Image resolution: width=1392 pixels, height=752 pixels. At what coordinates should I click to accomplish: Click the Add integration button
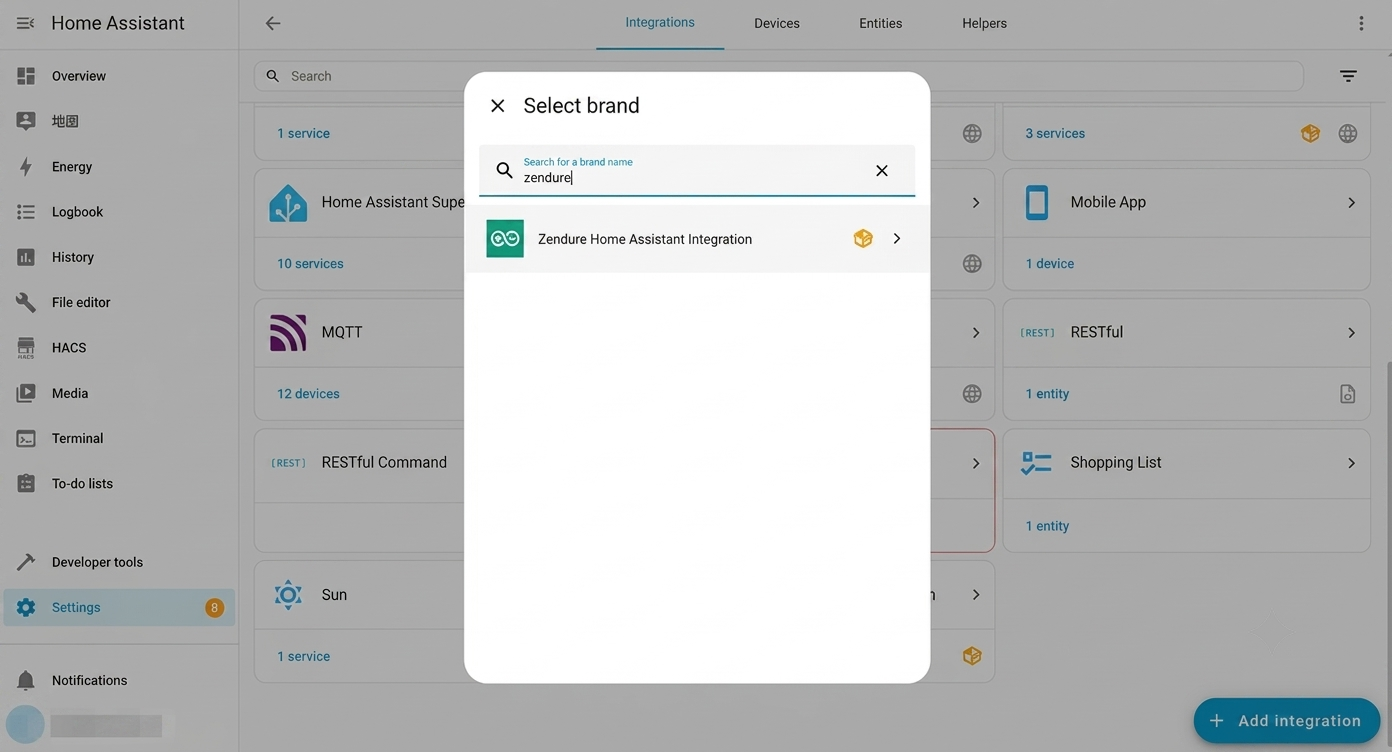tap(1286, 721)
